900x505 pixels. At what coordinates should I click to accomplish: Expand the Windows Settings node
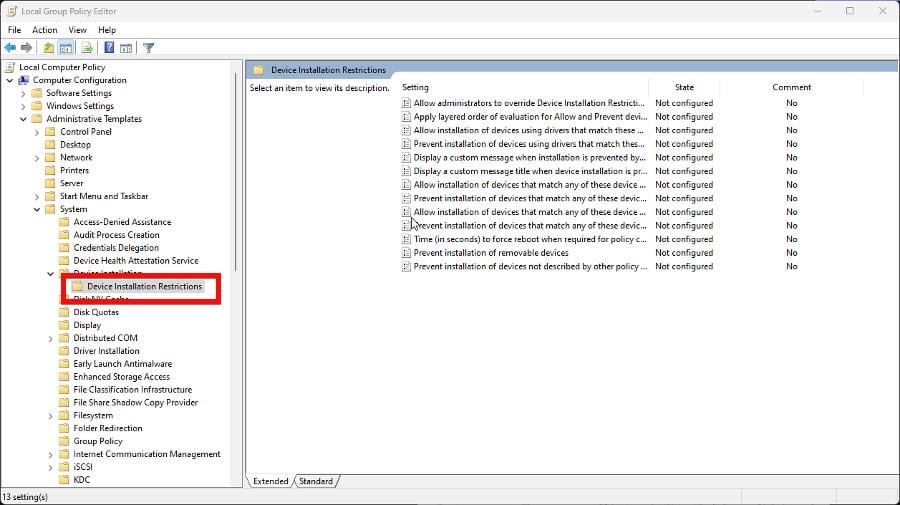pyautogui.click(x=23, y=106)
